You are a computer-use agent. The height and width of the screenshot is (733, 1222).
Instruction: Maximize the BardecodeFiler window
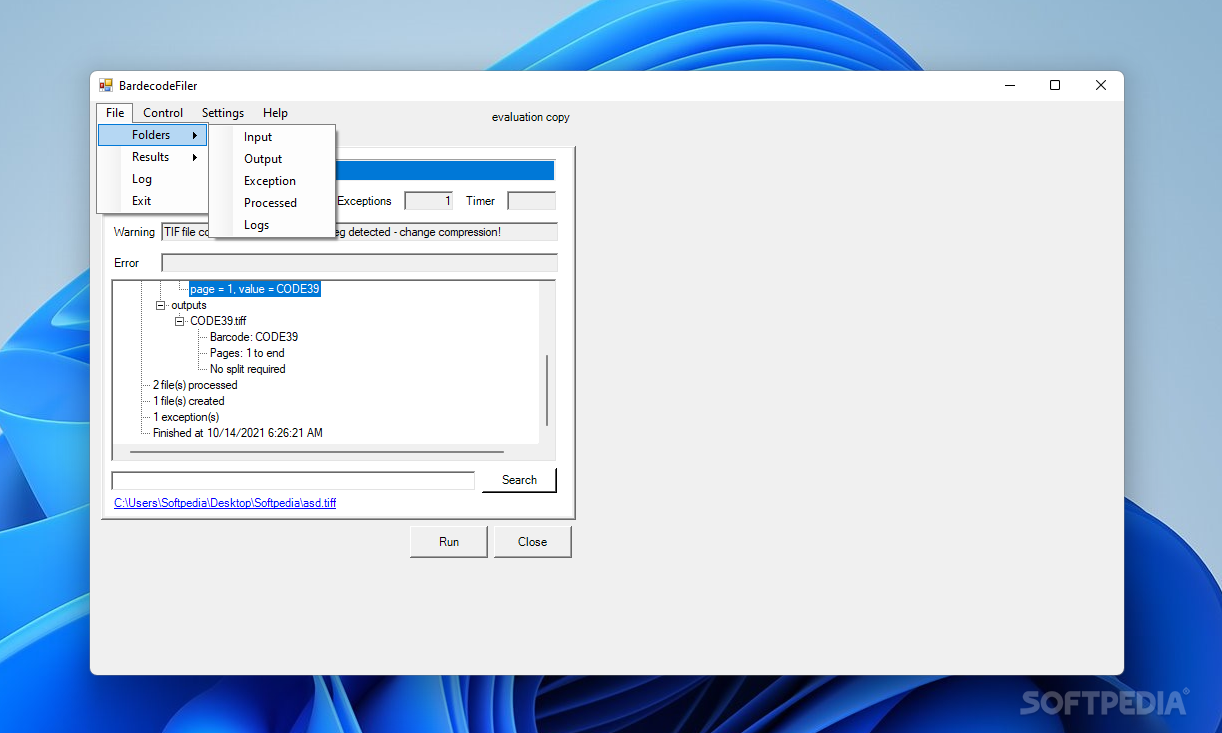click(x=1055, y=86)
